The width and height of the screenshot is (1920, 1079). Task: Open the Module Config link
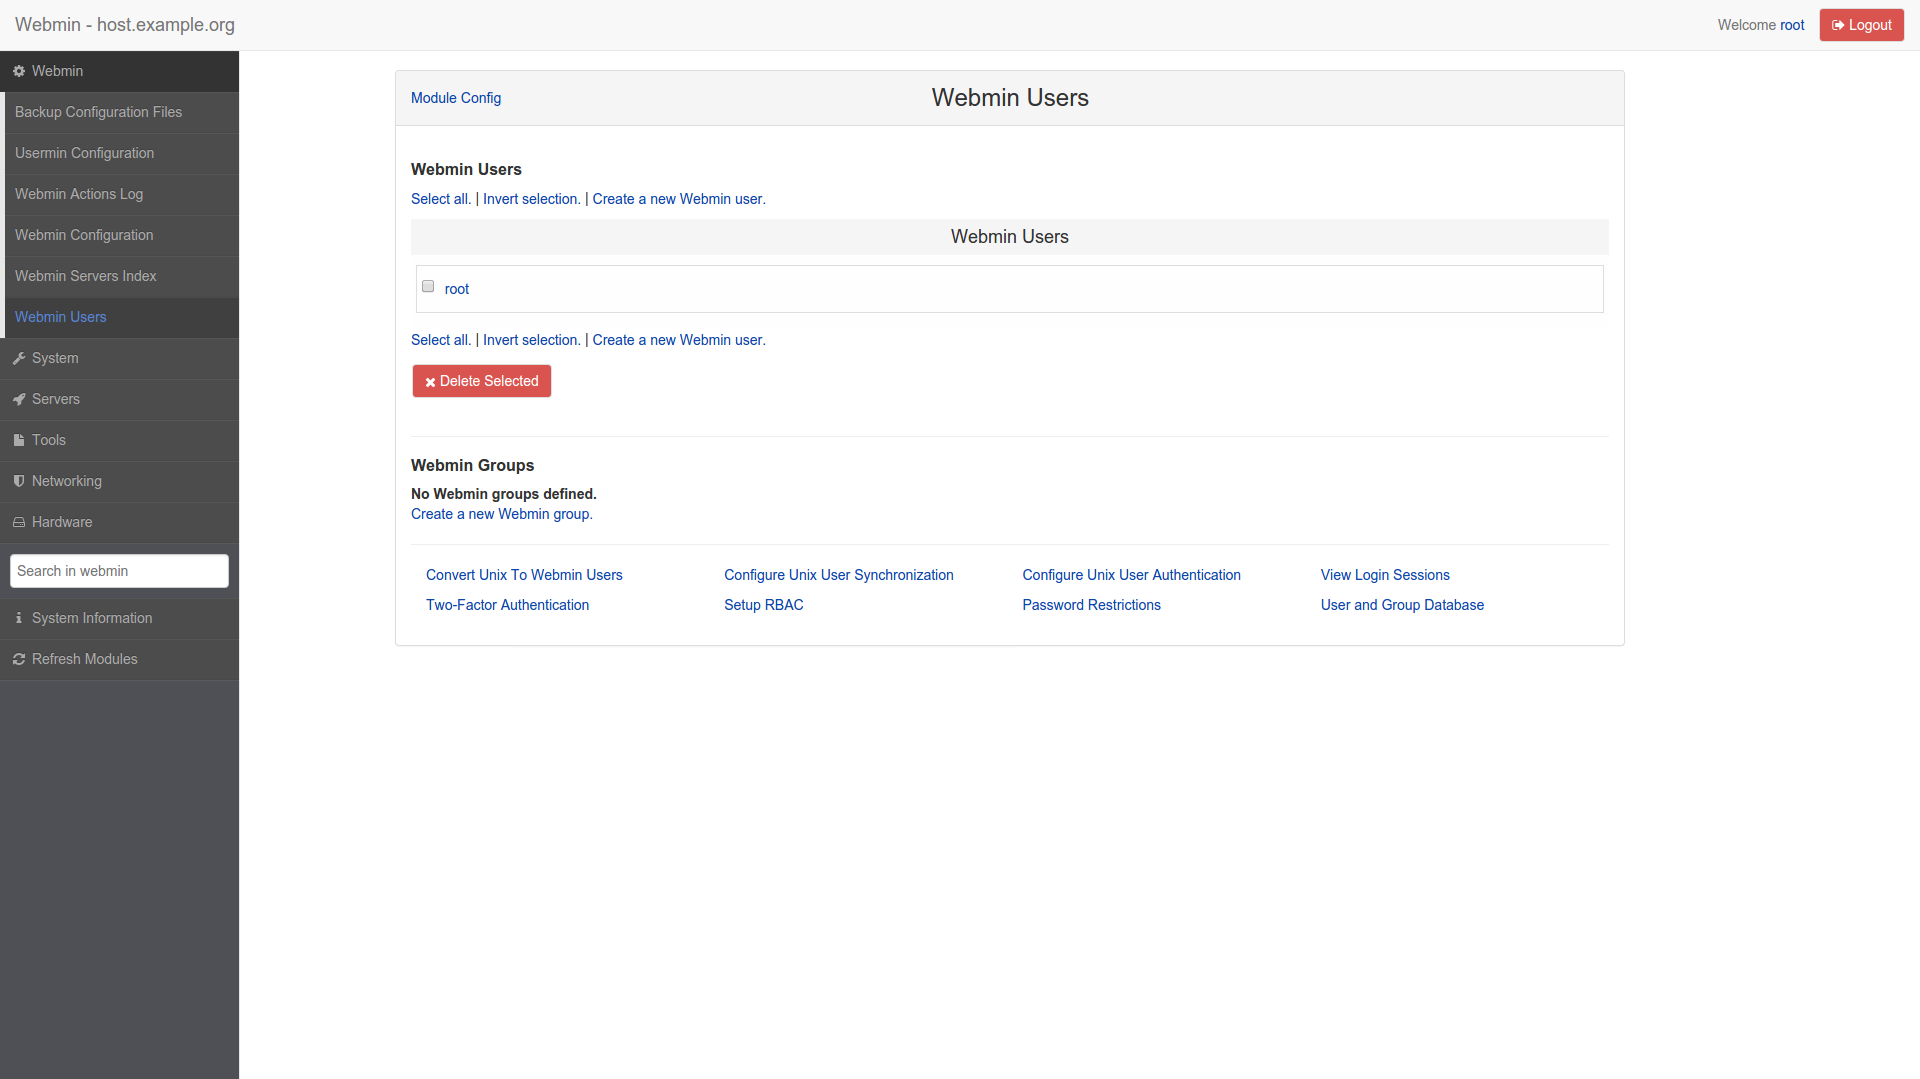(456, 98)
